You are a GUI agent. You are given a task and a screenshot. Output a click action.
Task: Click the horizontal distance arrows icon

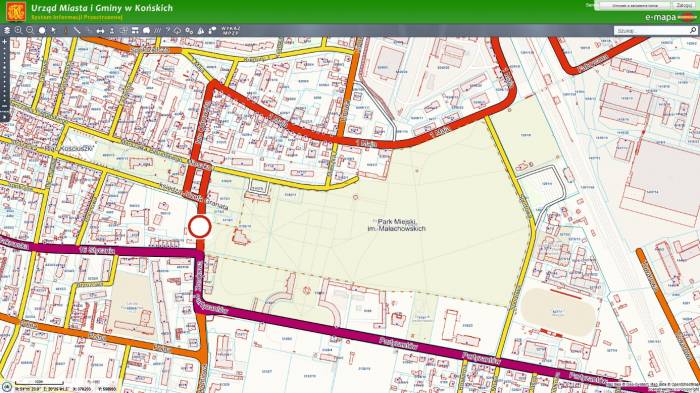pyautogui.click(x=100, y=31)
